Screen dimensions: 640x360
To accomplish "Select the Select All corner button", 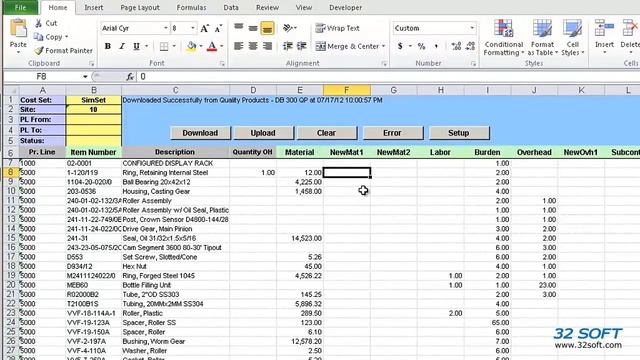I will point(11,90).
